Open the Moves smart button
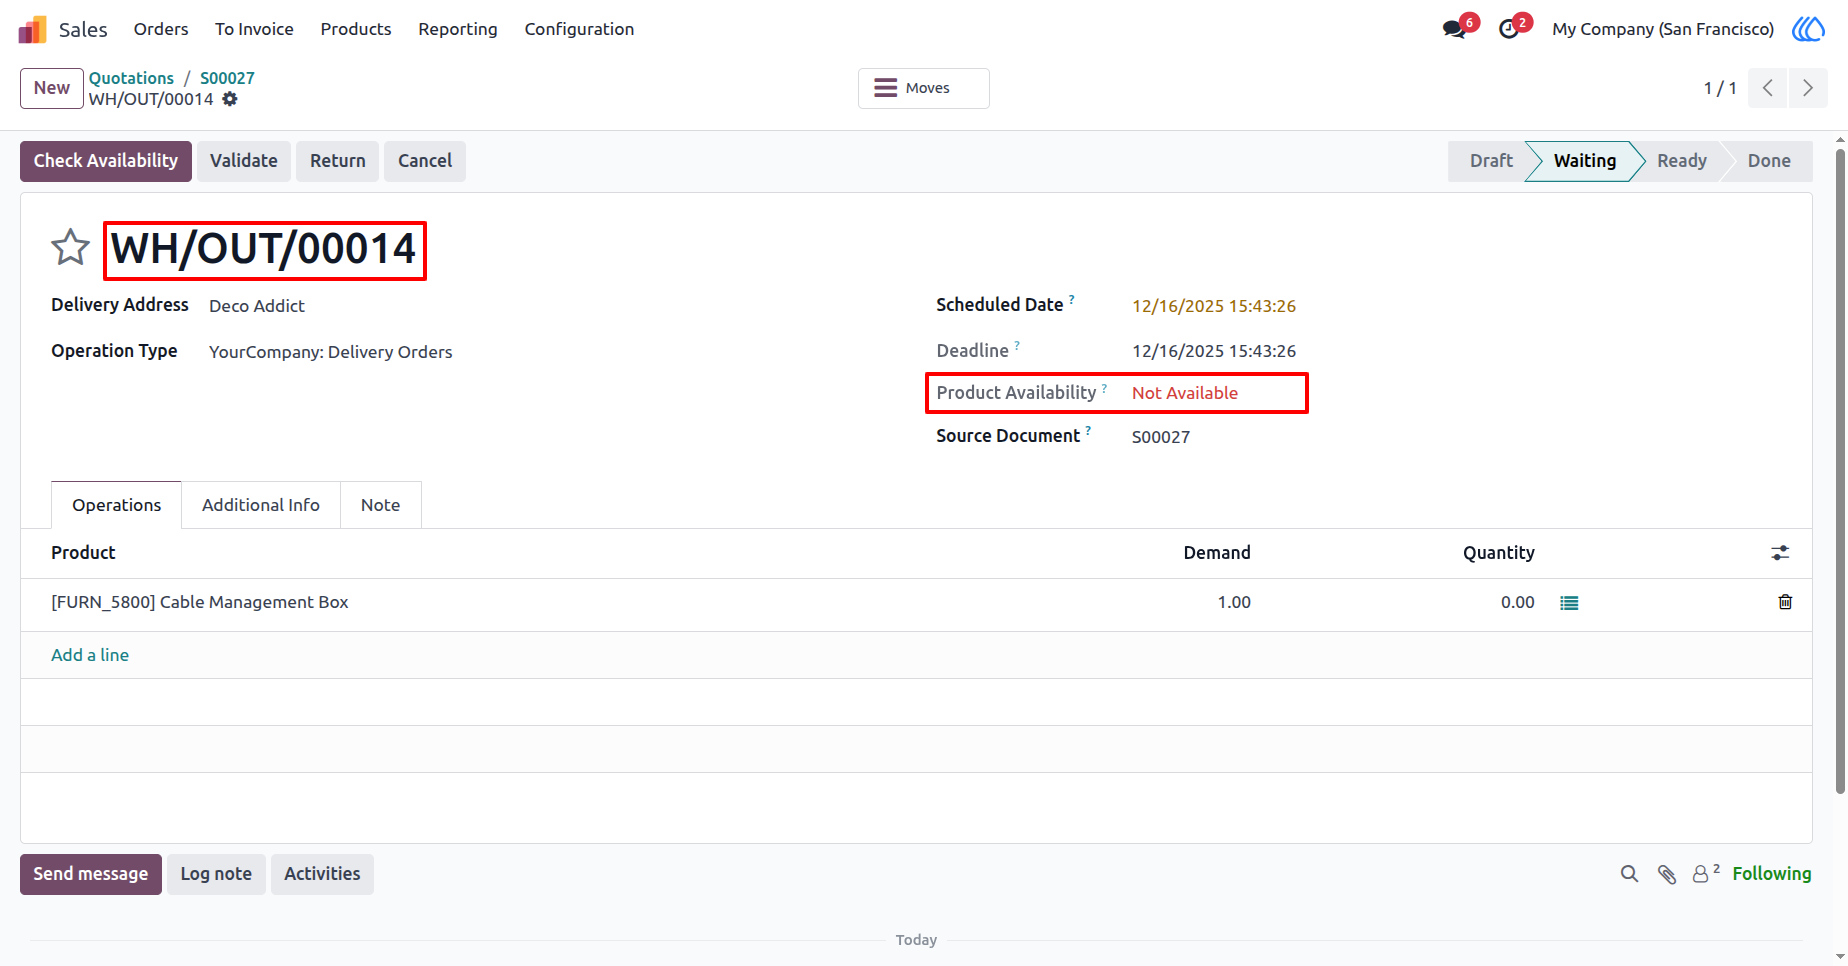This screenshot has height=966, width=1848. point(923,88)
